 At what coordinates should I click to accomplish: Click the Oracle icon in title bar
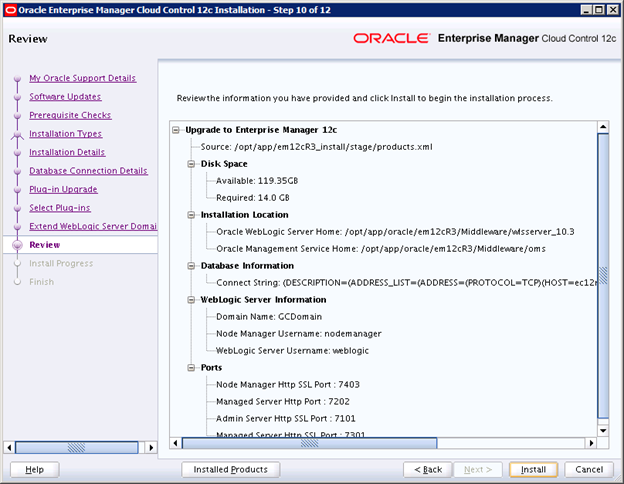tap(10, 10)
